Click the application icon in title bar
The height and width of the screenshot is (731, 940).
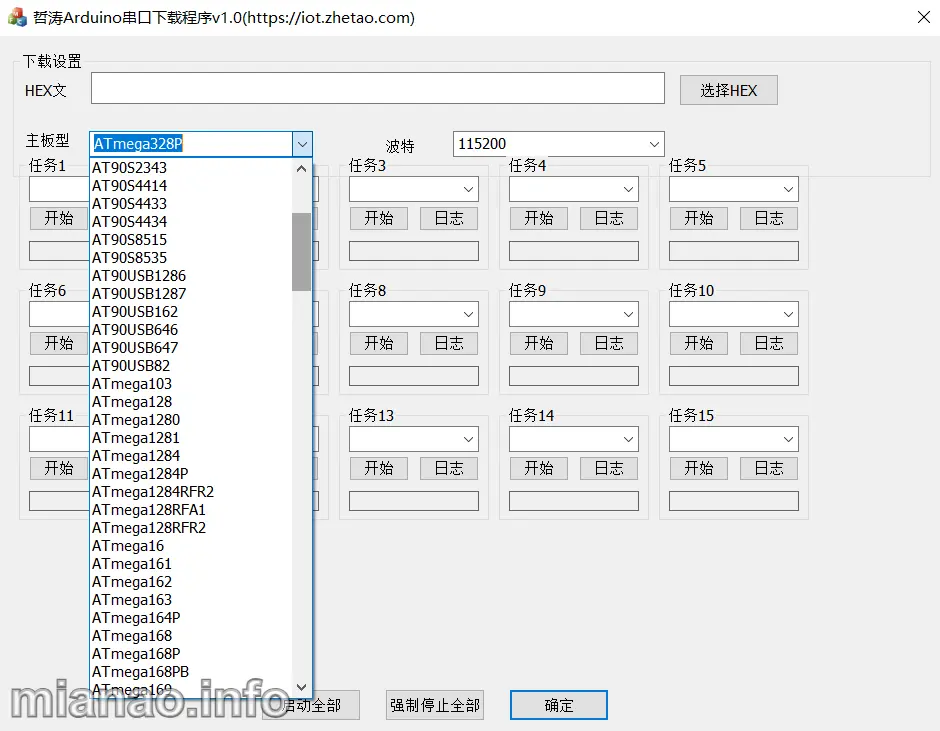[x=18, y=17]
